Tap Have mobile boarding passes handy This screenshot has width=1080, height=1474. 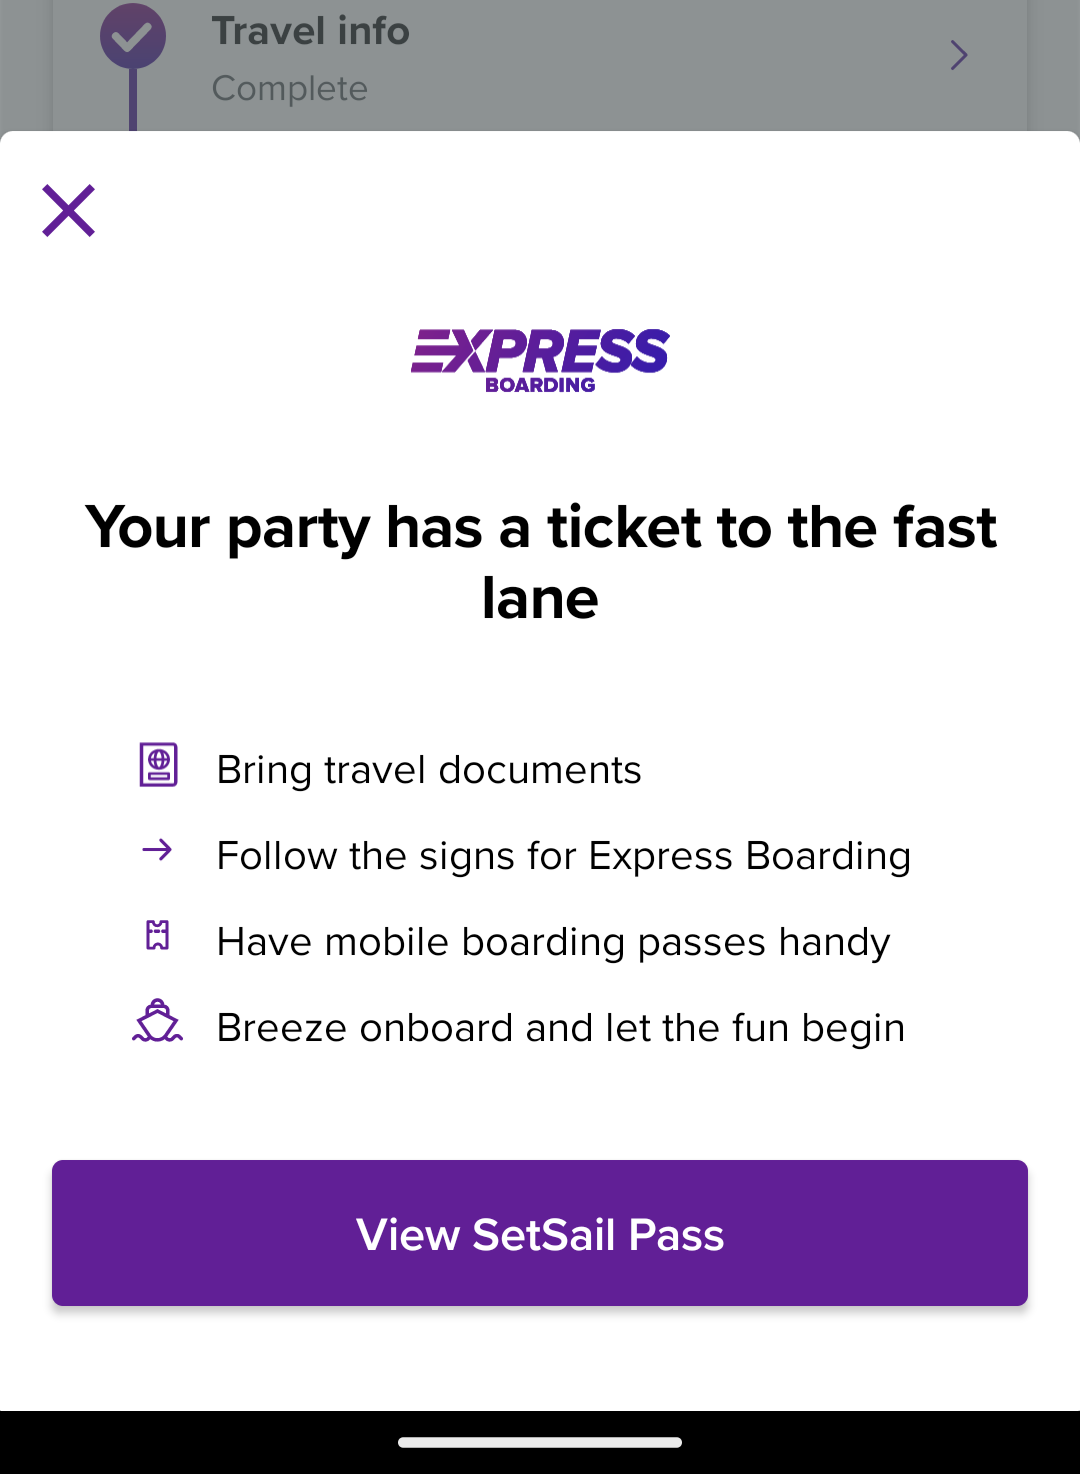point(554,942)
